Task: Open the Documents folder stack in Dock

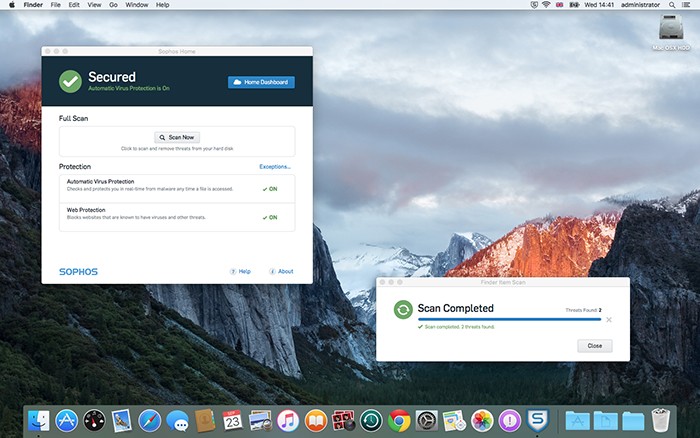Action: click(605, 421)
